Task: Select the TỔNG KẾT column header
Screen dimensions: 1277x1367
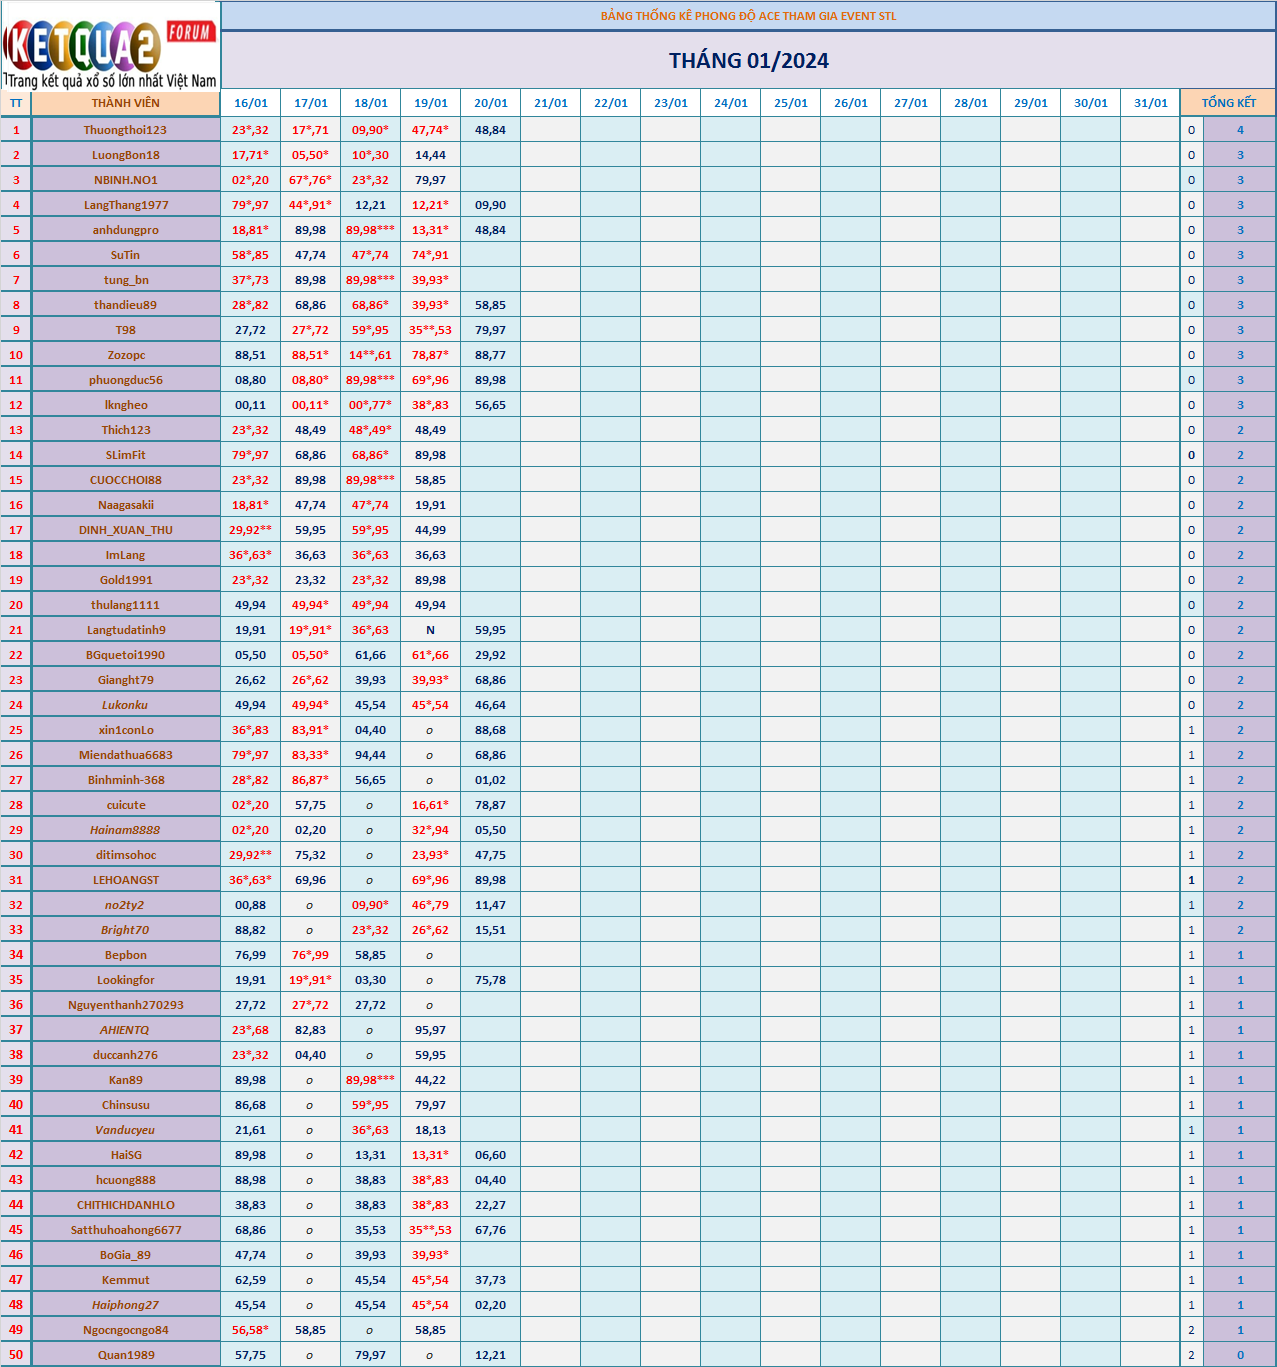Action: 1229,103
